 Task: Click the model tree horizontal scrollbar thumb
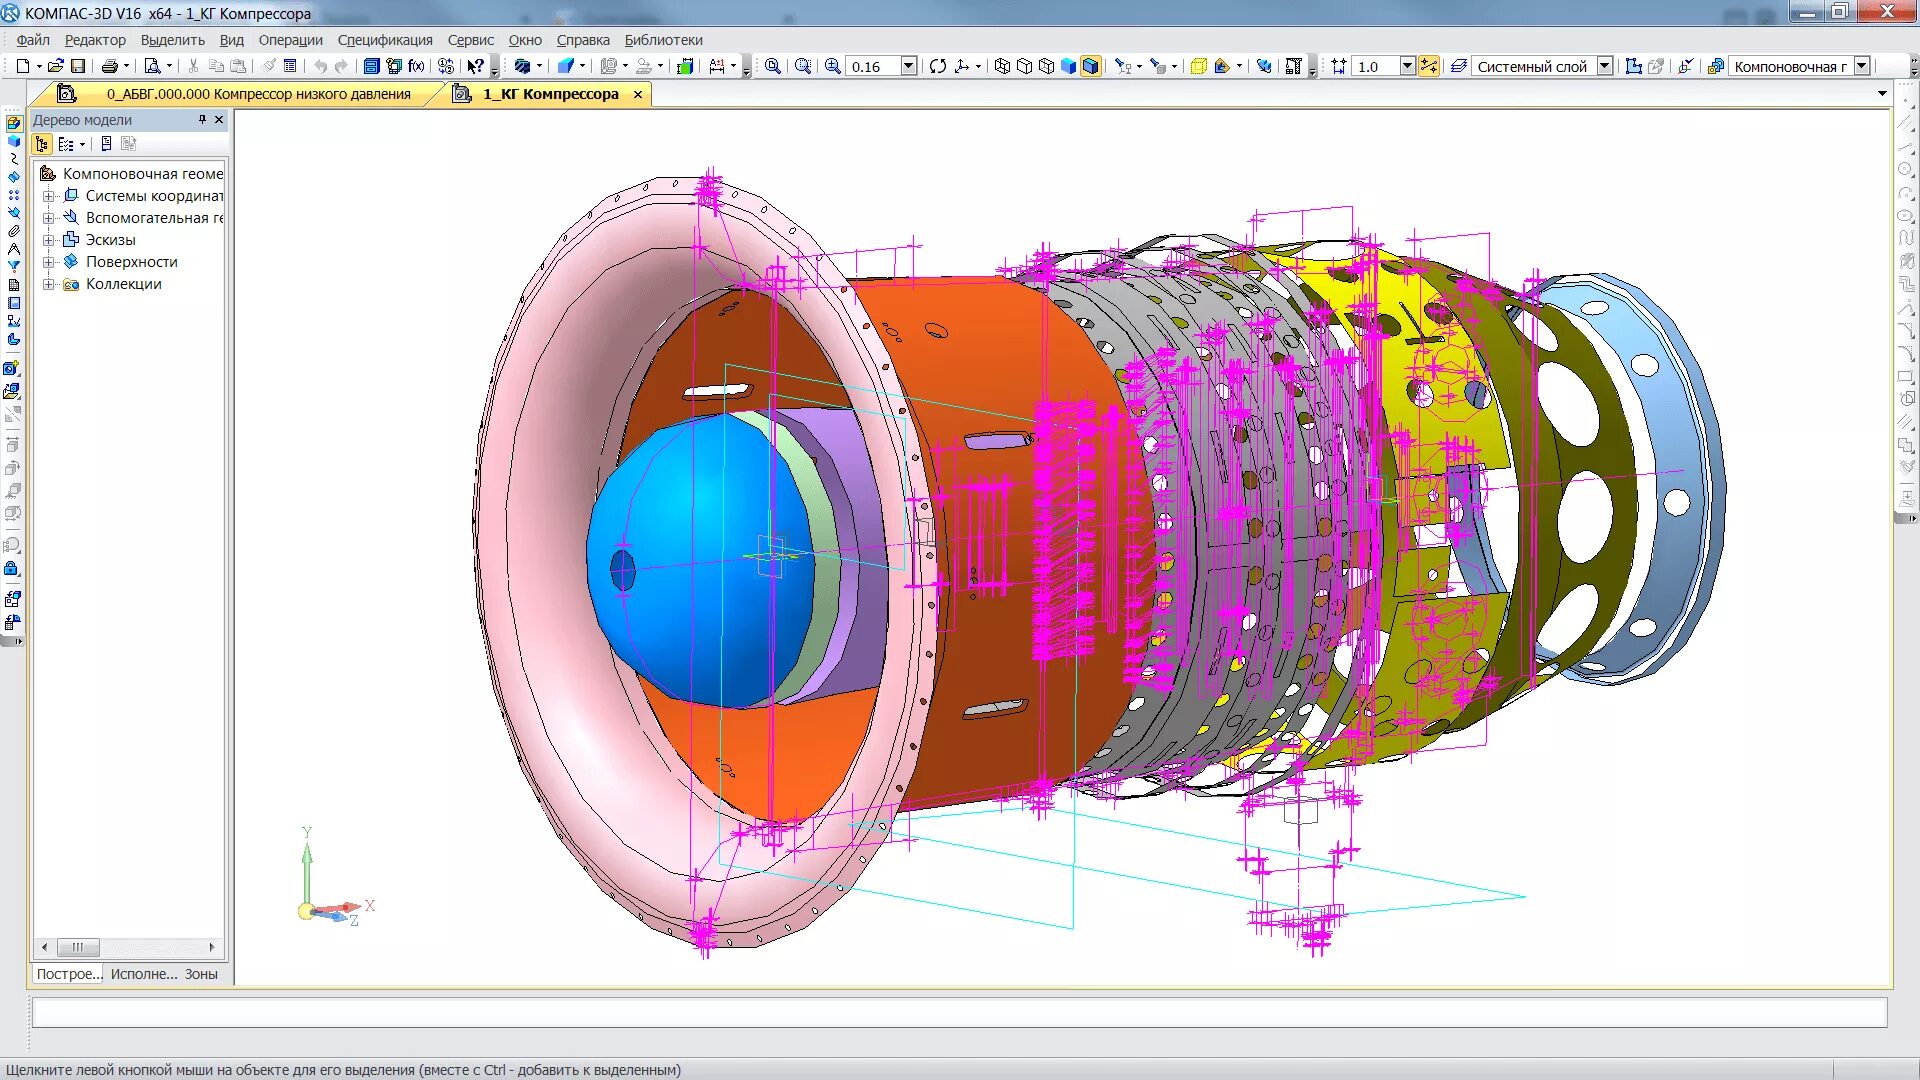78,947
